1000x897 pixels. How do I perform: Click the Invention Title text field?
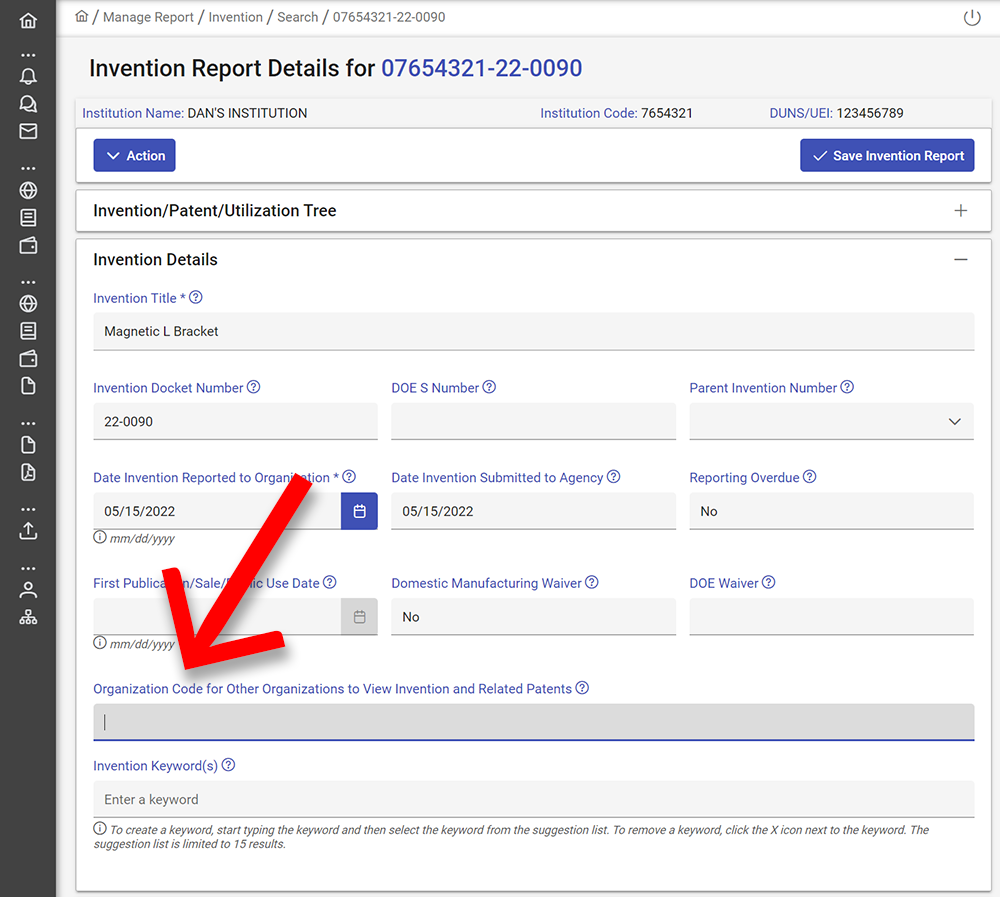(533, 331)
